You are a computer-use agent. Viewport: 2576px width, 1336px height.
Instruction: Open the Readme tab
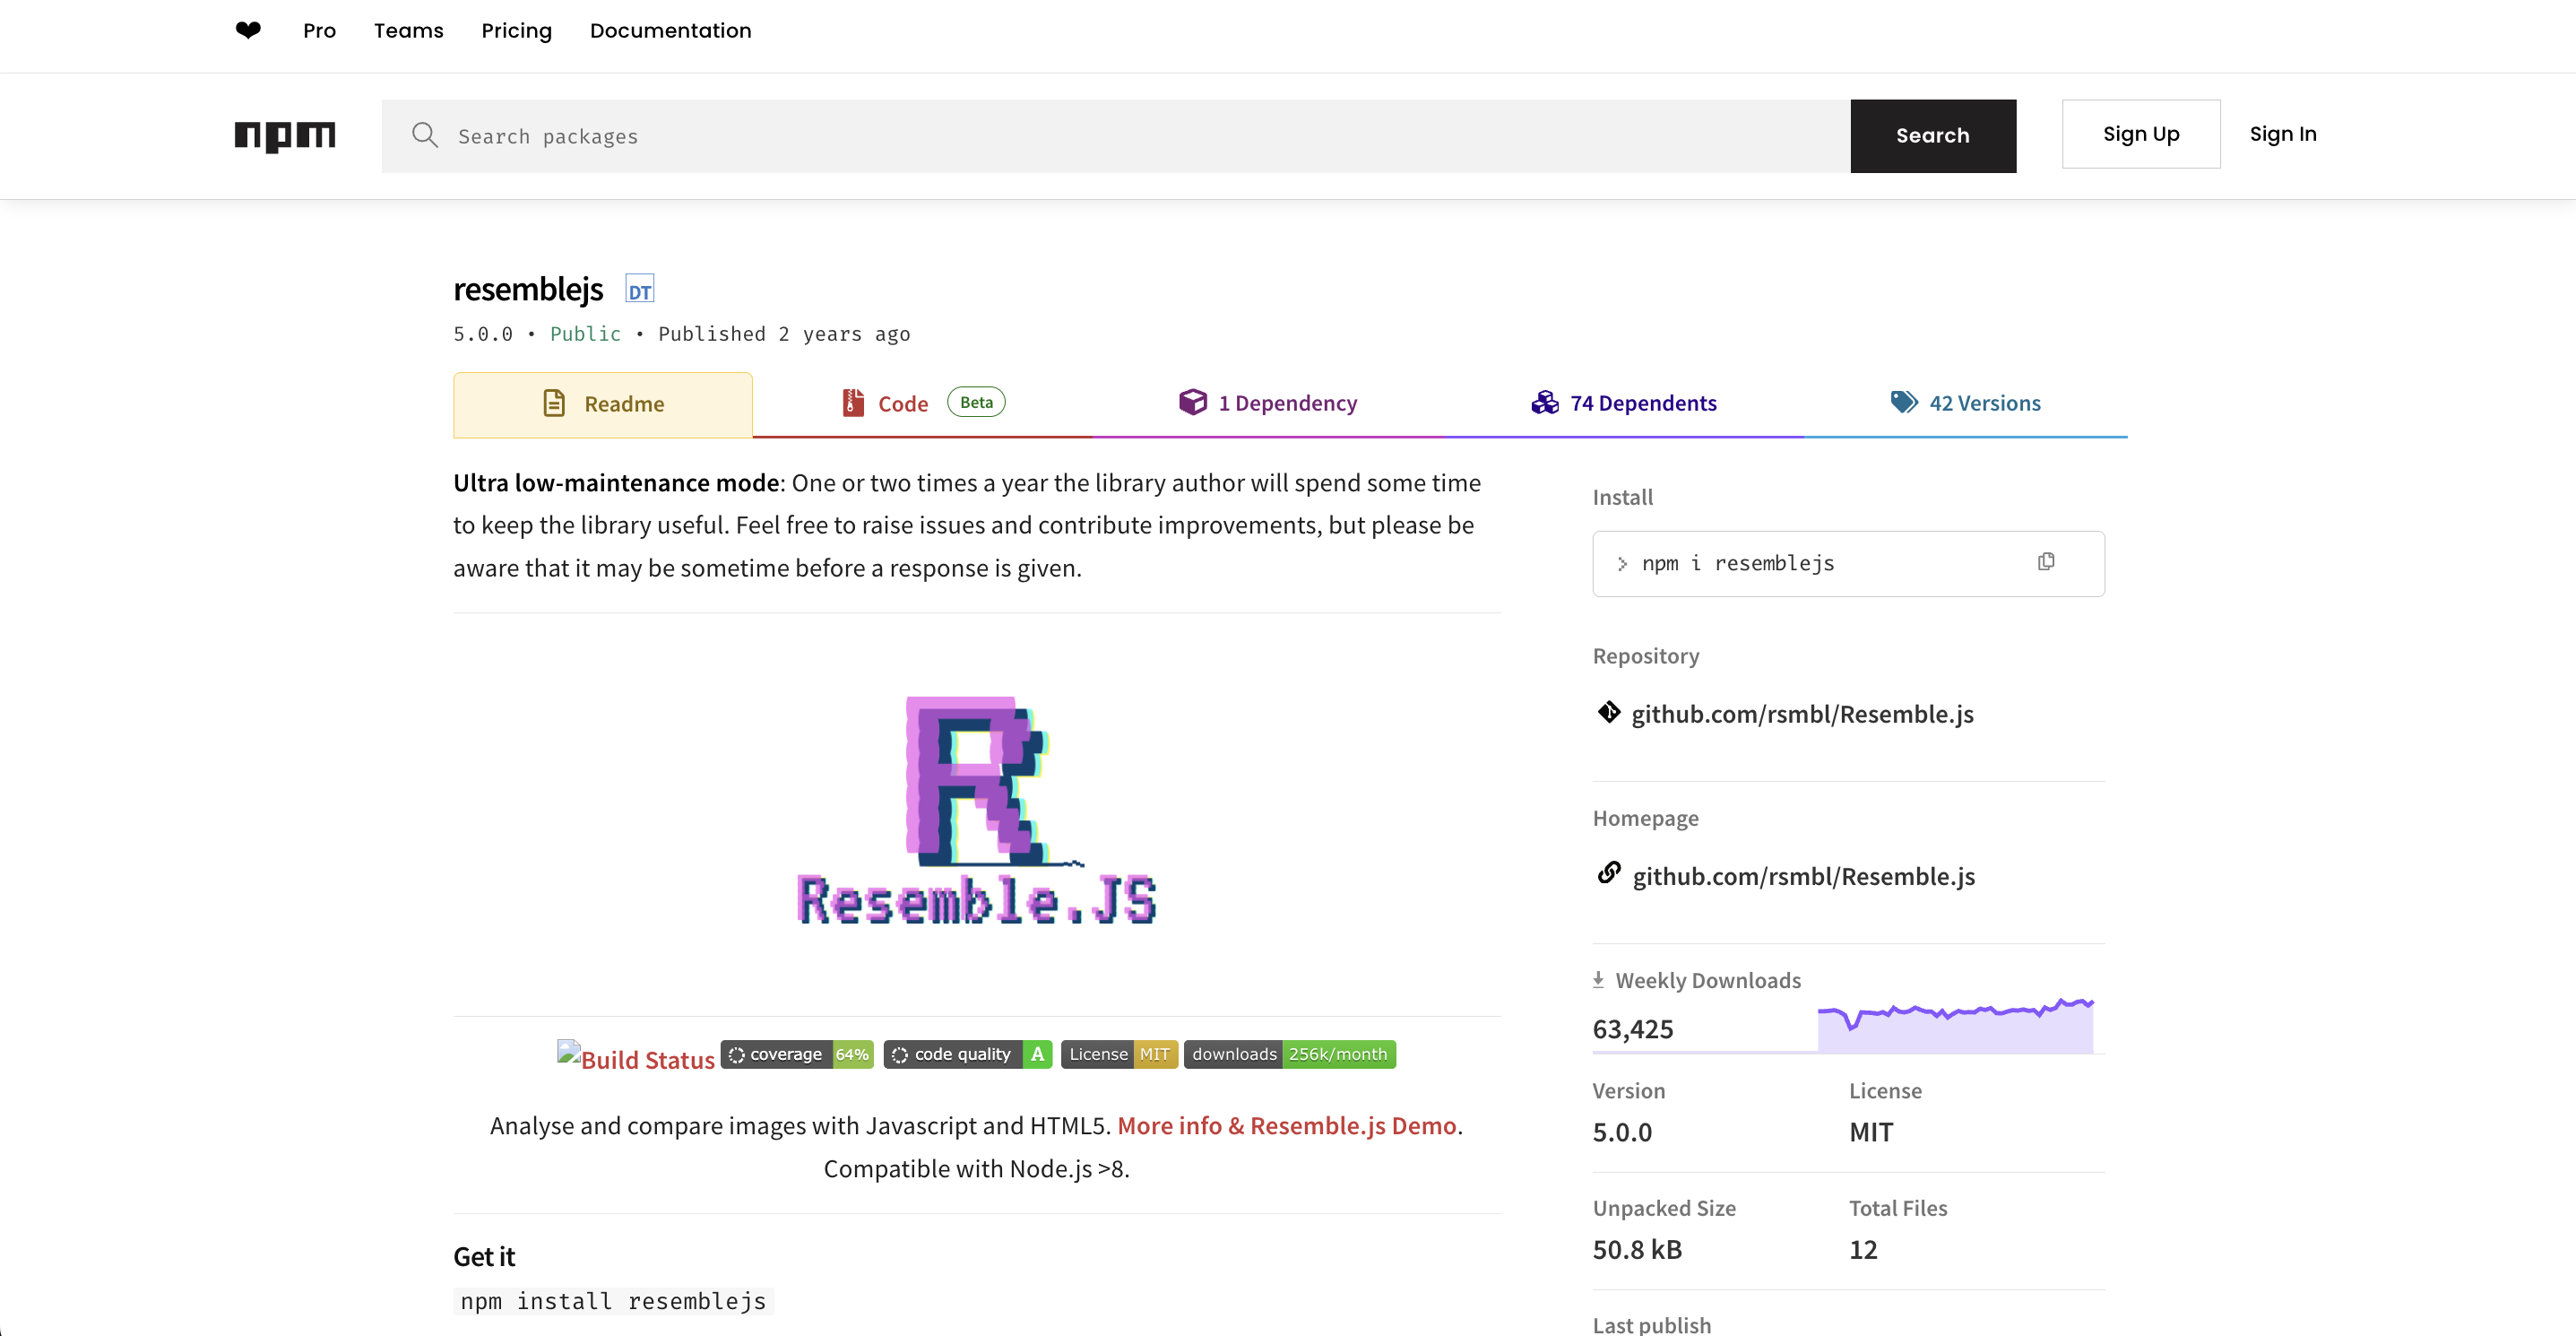click(603, 404)
